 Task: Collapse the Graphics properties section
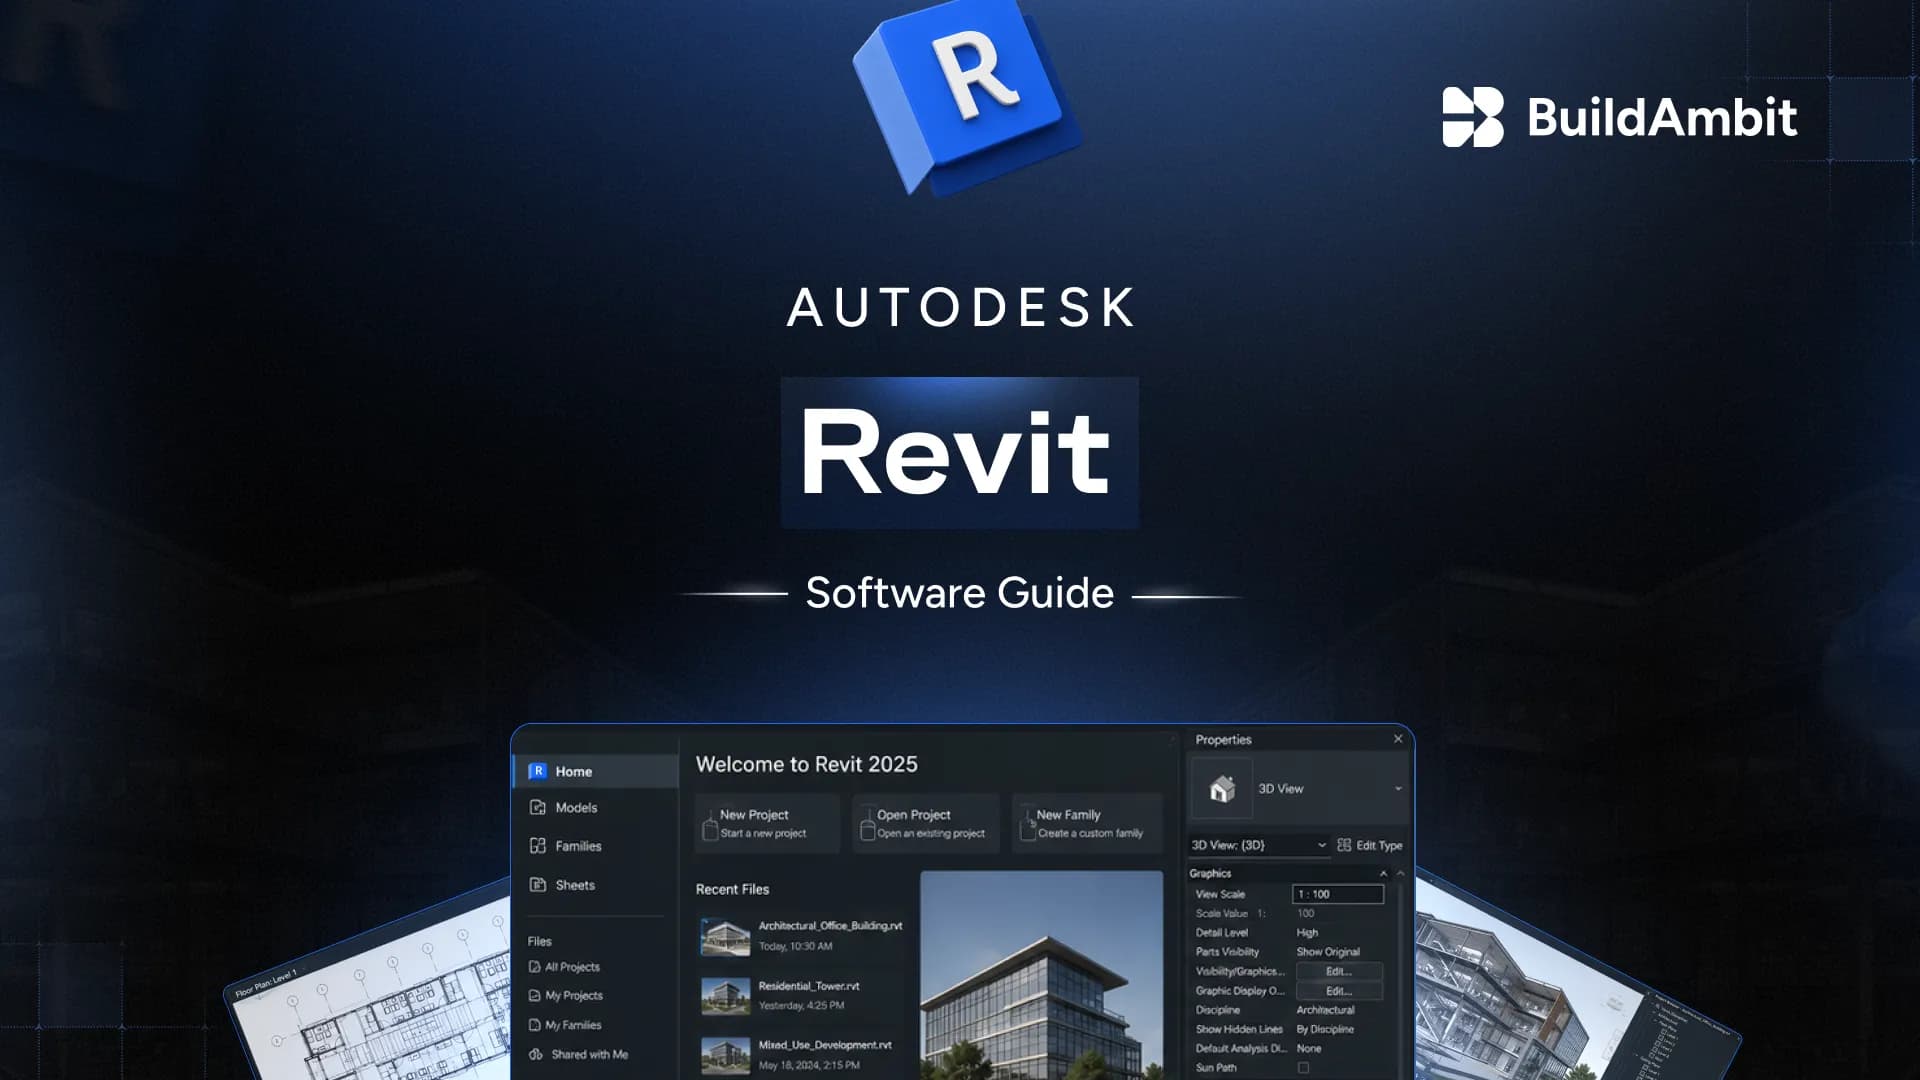[x=1383, y=873]
